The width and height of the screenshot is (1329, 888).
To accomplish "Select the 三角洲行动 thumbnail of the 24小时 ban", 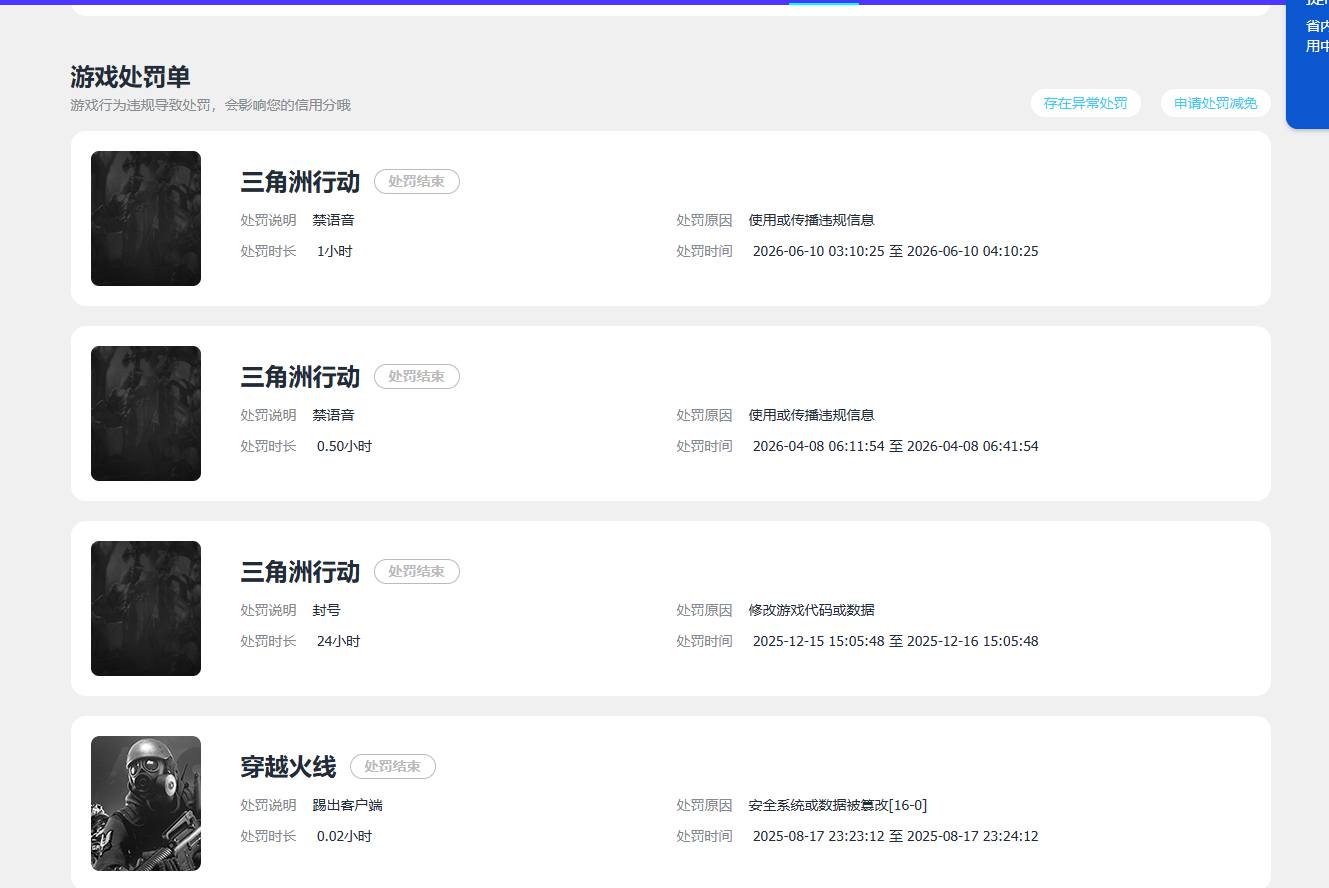I will tap(146, 608).
